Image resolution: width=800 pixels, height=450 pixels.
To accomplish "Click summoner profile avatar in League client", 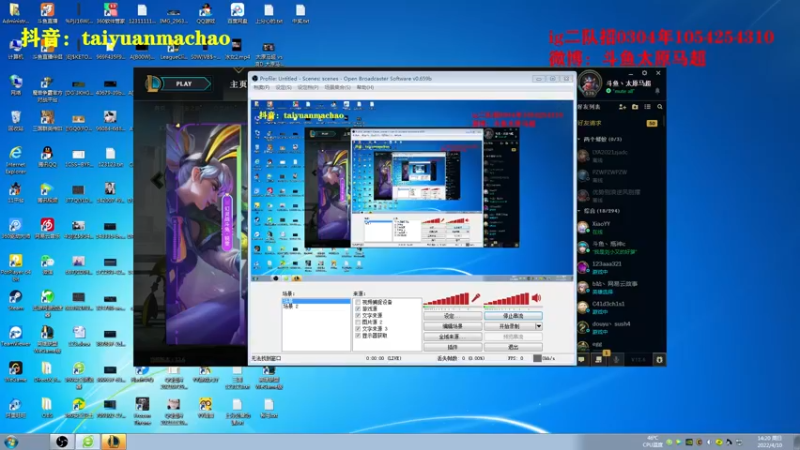I will coord(590,84).
